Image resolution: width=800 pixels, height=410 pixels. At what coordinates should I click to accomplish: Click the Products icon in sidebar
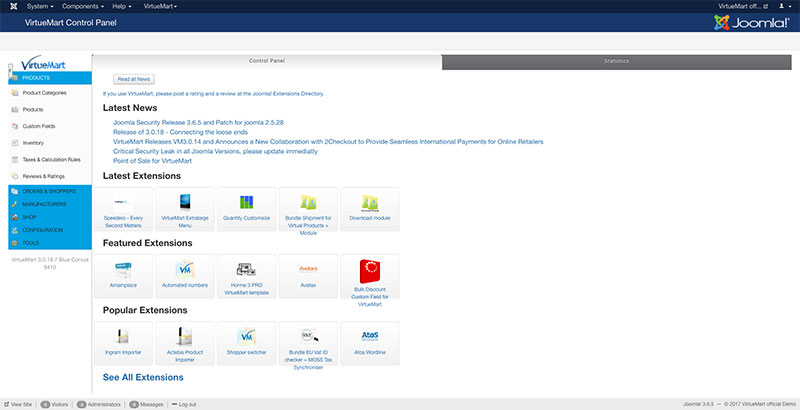click(x=15, y=110)
